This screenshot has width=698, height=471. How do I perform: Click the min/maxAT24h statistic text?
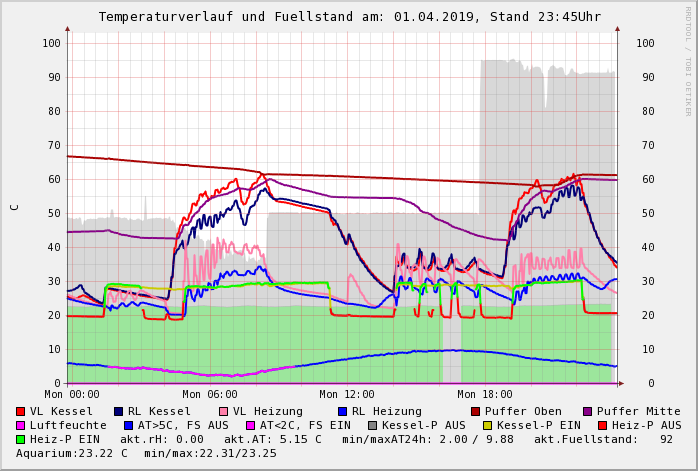point(428,439)
